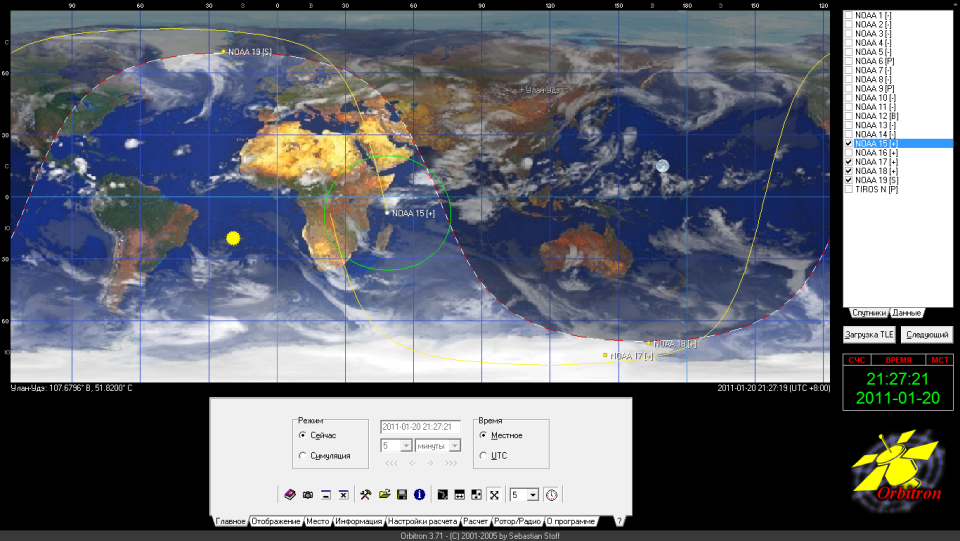Select the NOAA 17 satellite marker on map
This screenshot has width=960, height=541.
(x=605, y=355)
